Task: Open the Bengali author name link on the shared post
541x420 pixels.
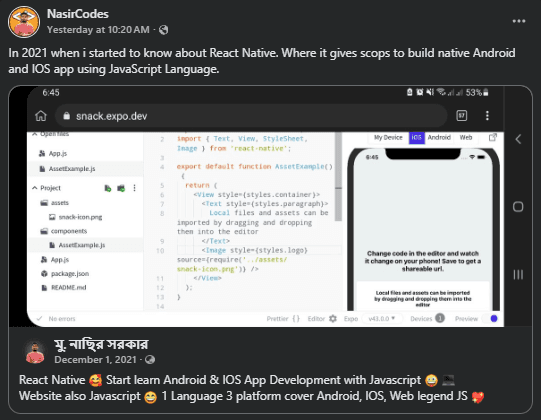Action: point(101,344)
